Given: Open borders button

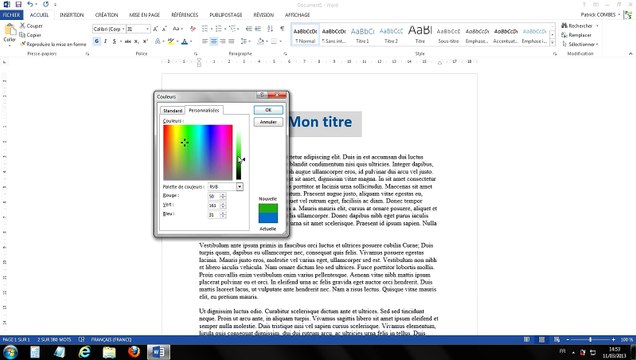Looking at the screenshot, I should [x=274, y=41].
